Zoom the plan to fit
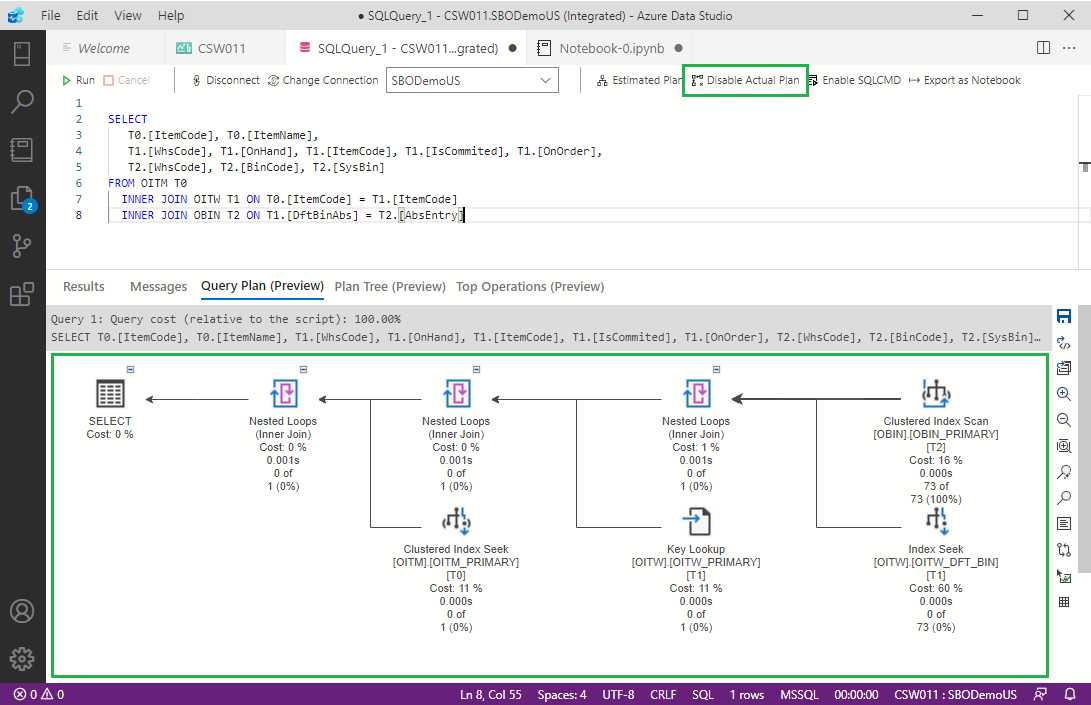This screenshot has width=1091, height=705. tap(1064, 446)
